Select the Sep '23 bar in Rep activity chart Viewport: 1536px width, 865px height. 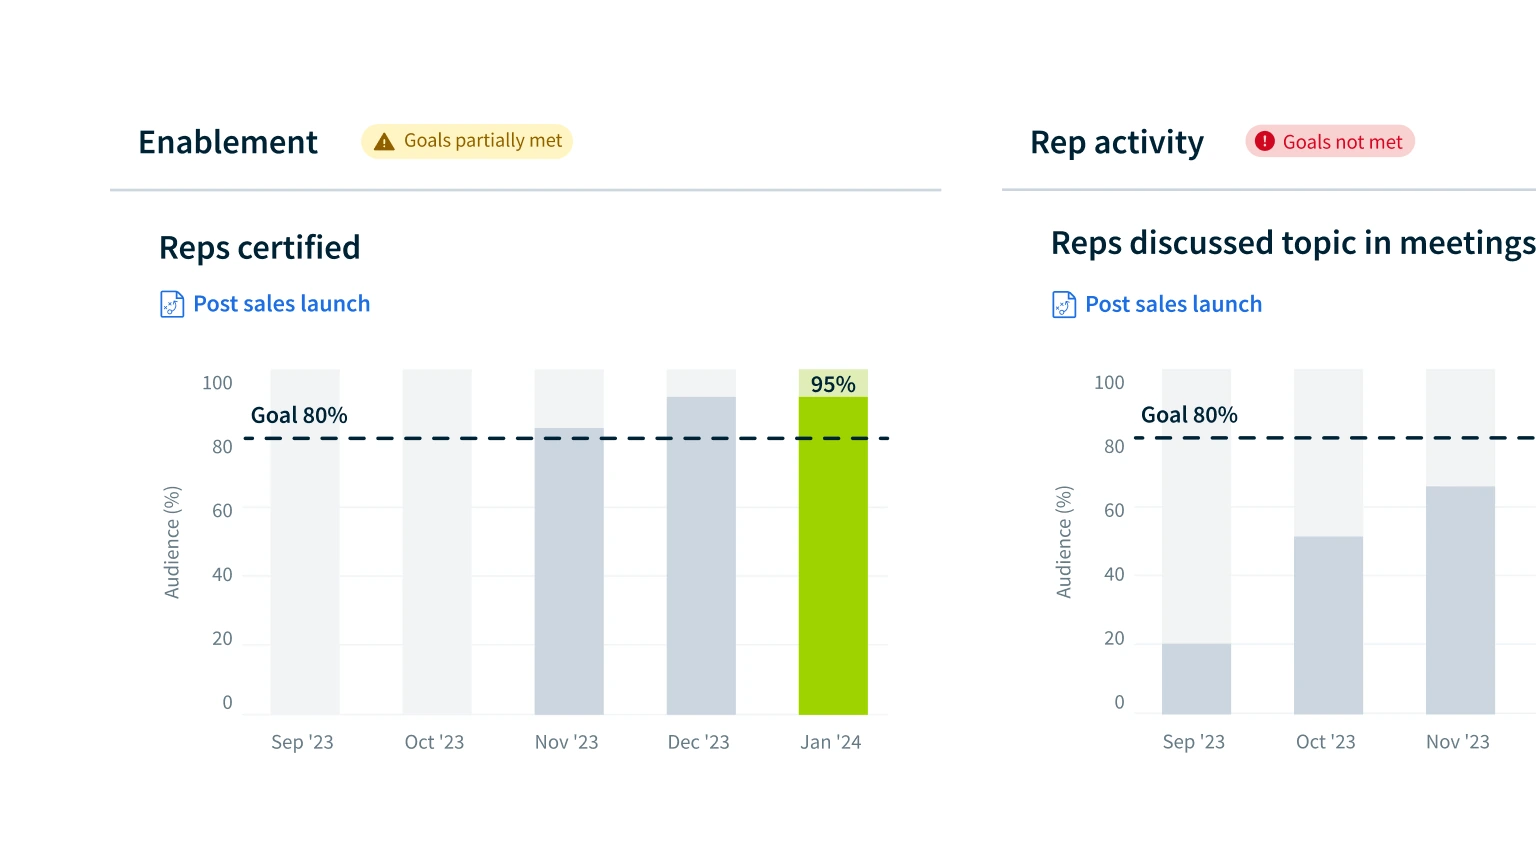coord(1196,678)
